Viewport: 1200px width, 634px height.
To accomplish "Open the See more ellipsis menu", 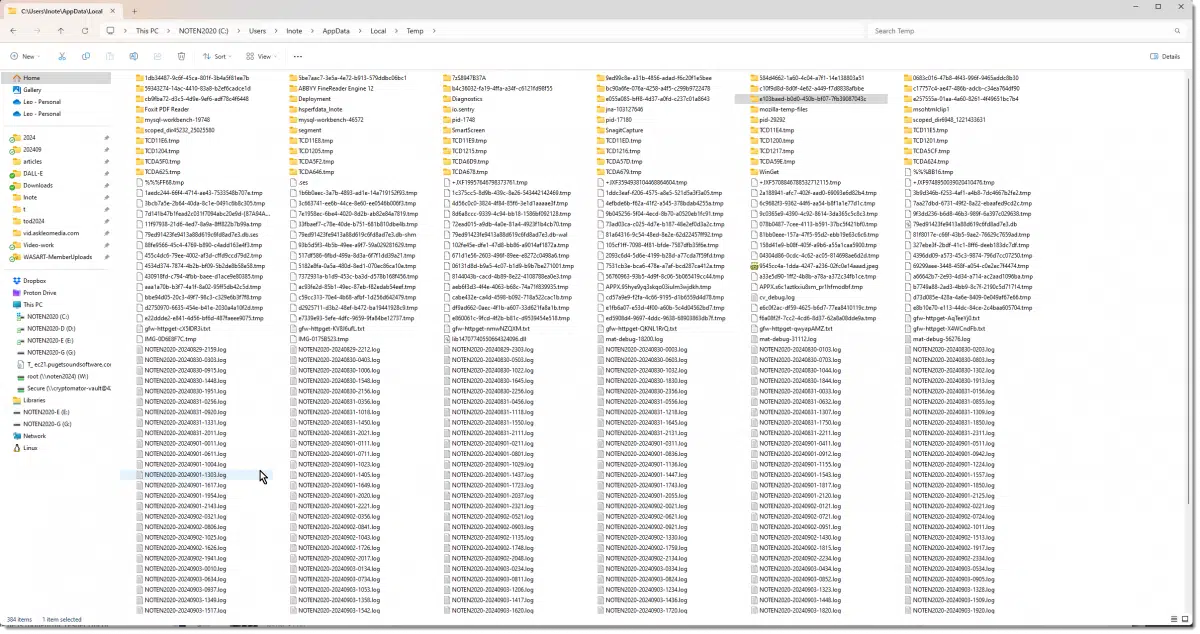I will click(x=297, y=57).
